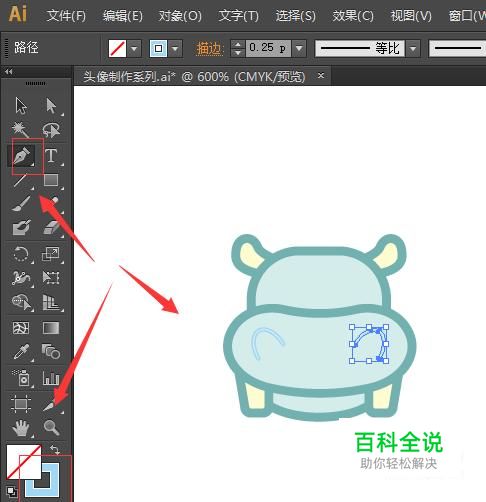Select the Paintbrush tool
This screenshot has width=486, height=502.
click(x=21, y=204)
